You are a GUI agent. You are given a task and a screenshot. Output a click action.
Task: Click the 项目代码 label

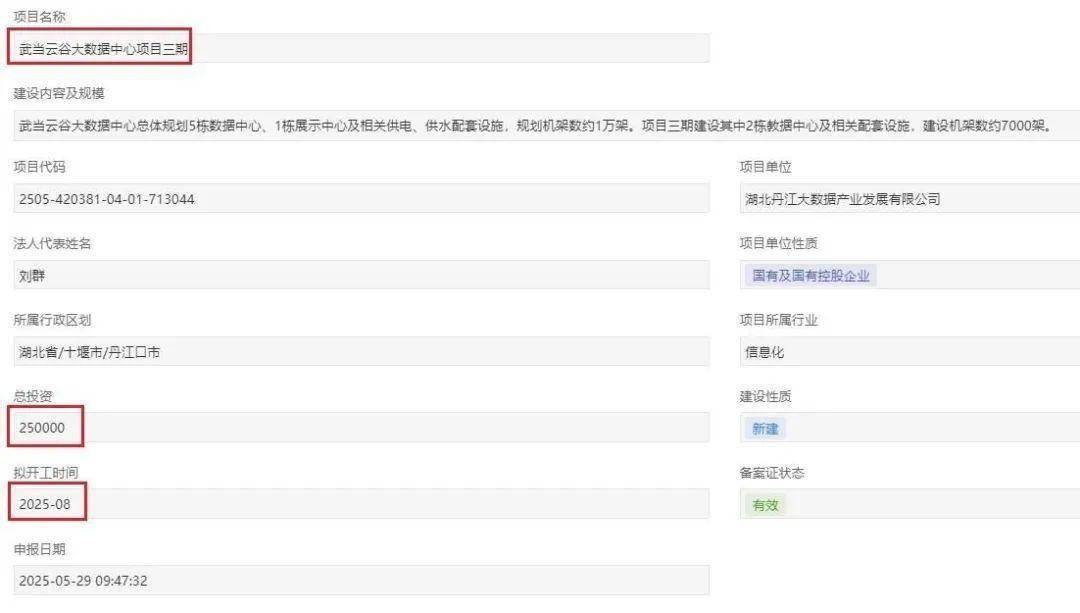pos(40,167)
